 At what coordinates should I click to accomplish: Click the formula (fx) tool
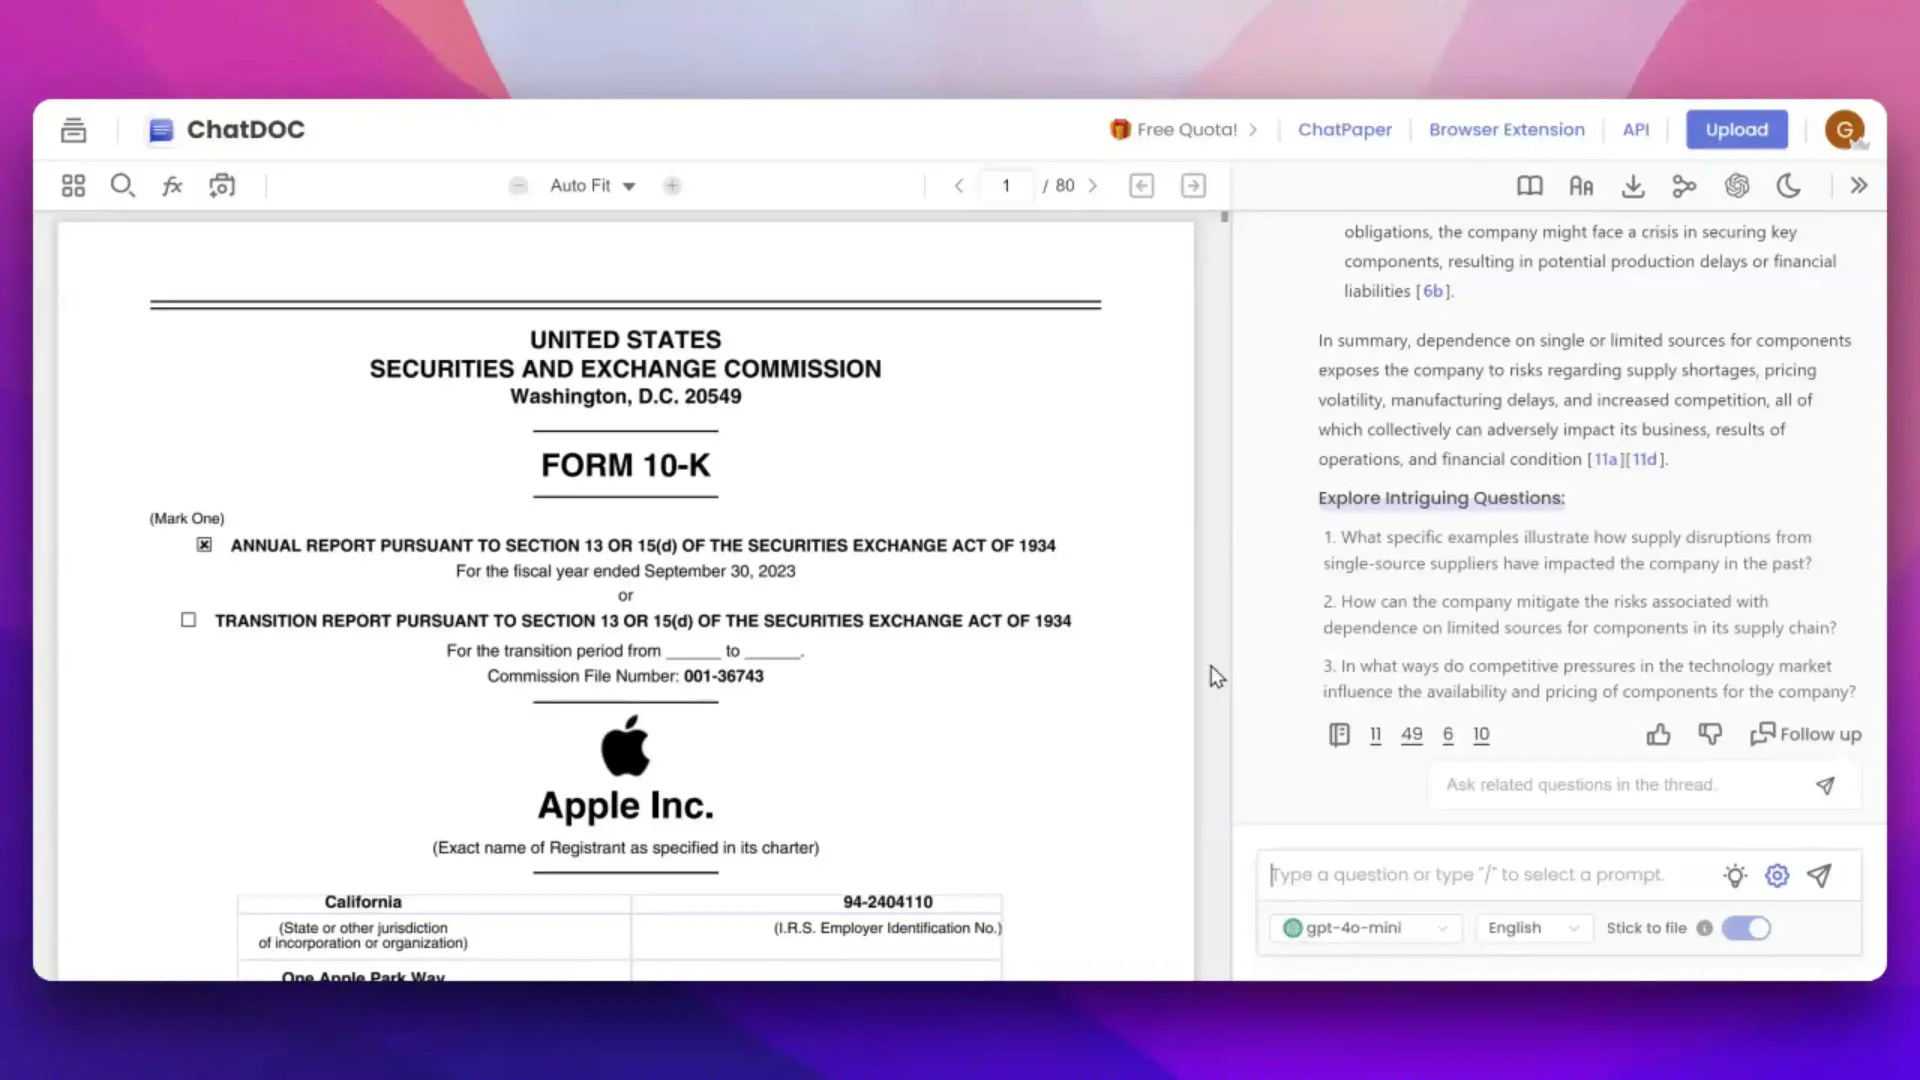coord(171,185)
